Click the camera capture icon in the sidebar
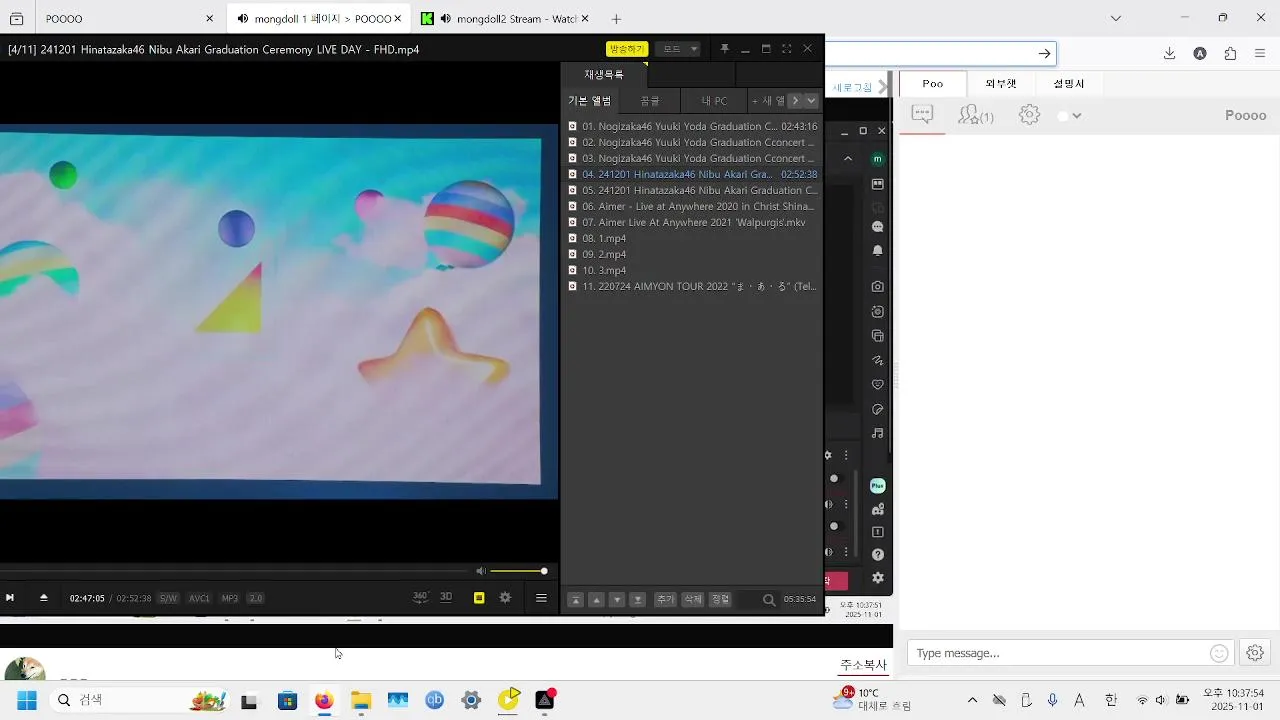This screenshot has width=1280, height=720. (x=877, y=286)
